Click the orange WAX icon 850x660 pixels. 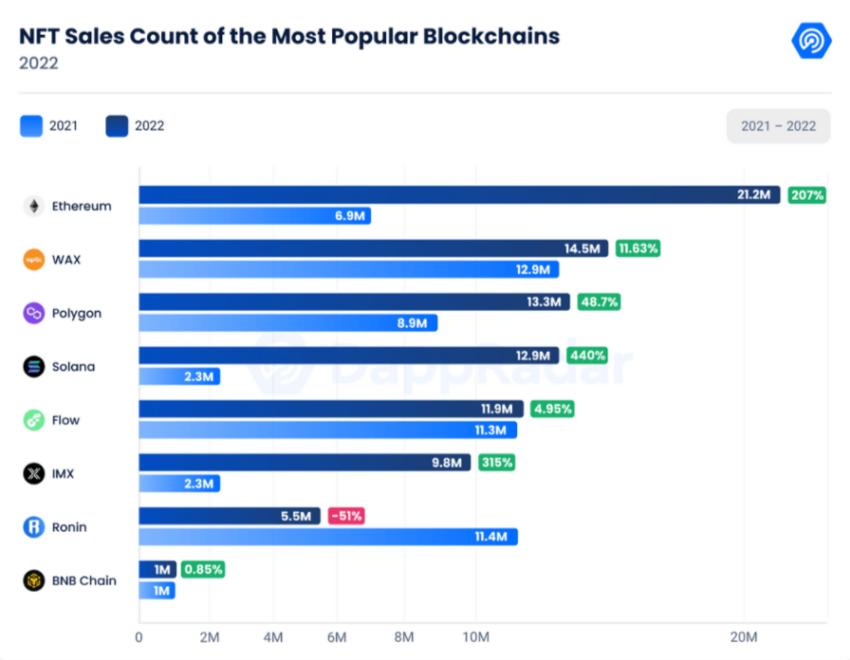[x=34, y=260]
